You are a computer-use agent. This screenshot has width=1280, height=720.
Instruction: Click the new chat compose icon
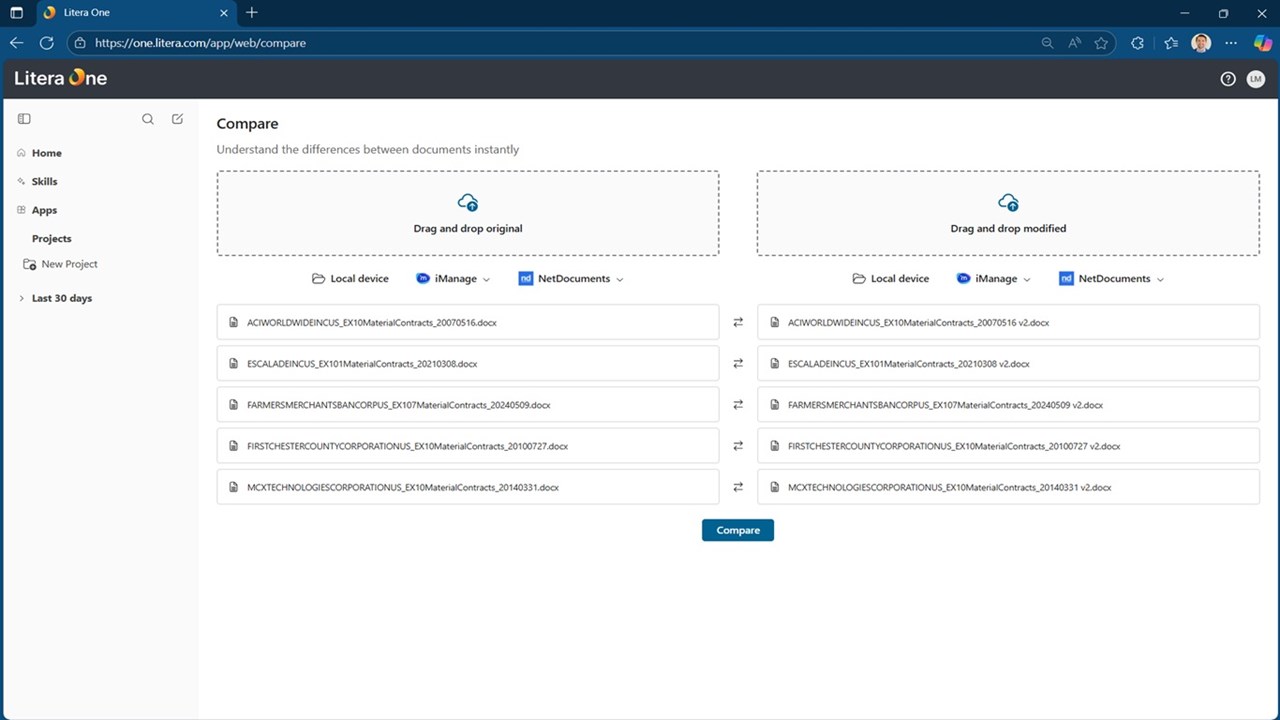(177, 119)
